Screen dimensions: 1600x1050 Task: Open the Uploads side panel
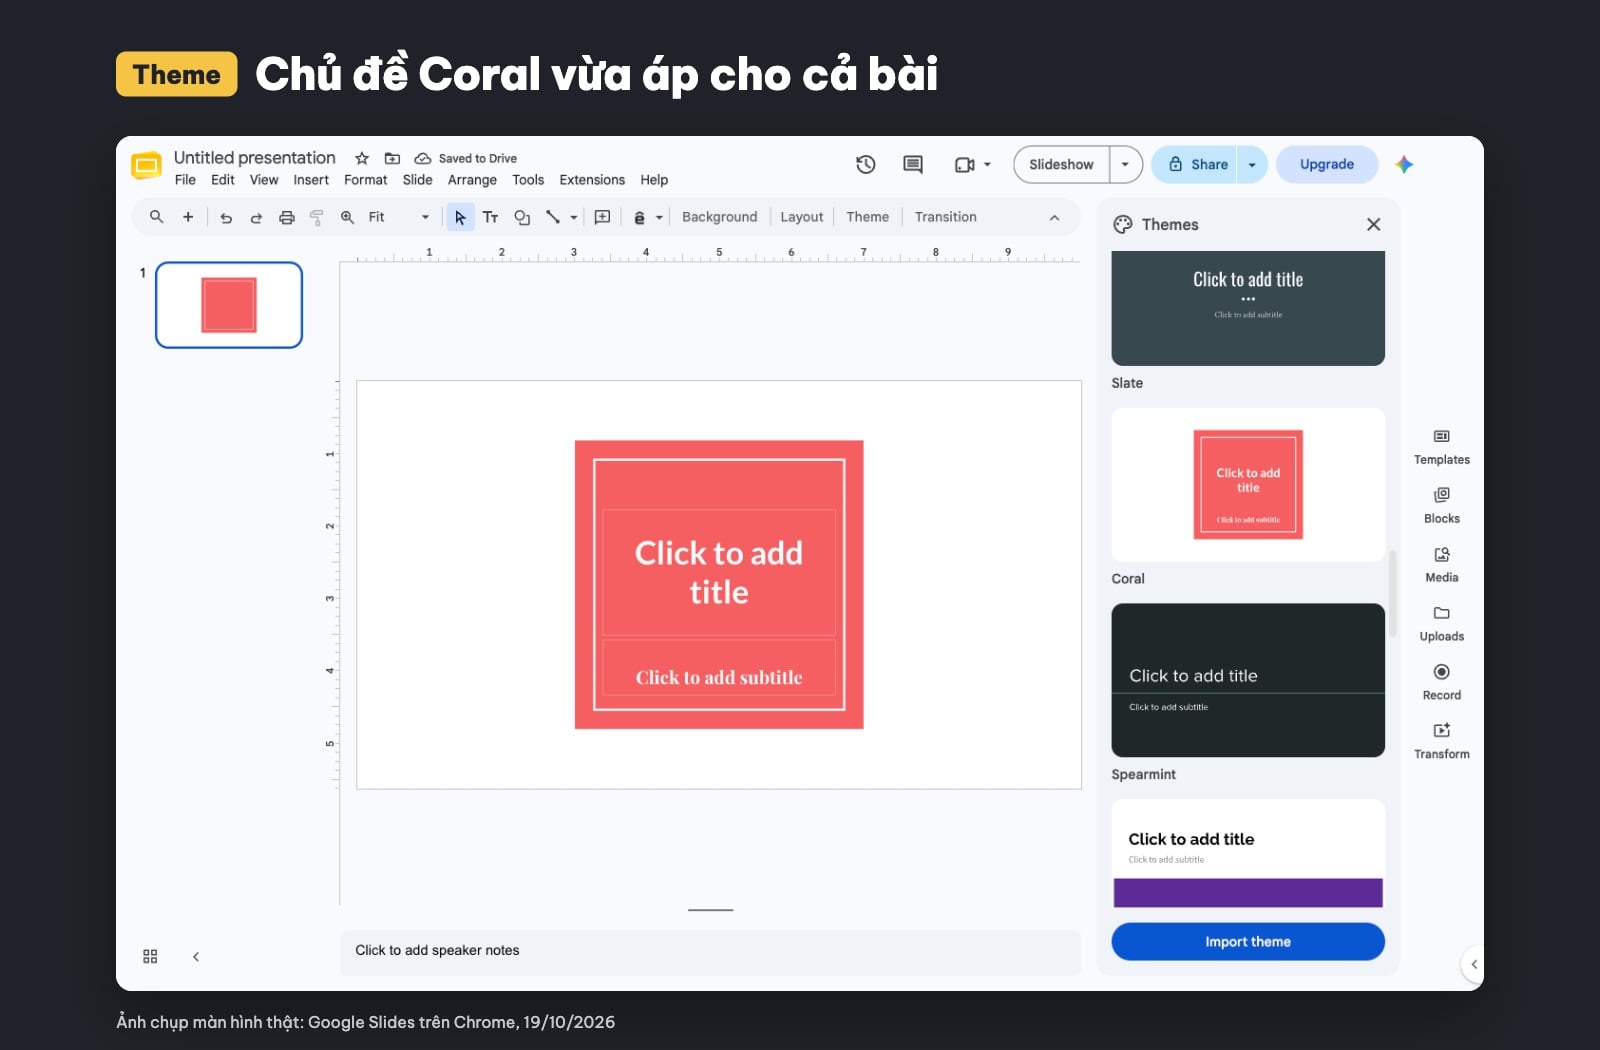click(1441, 623)
